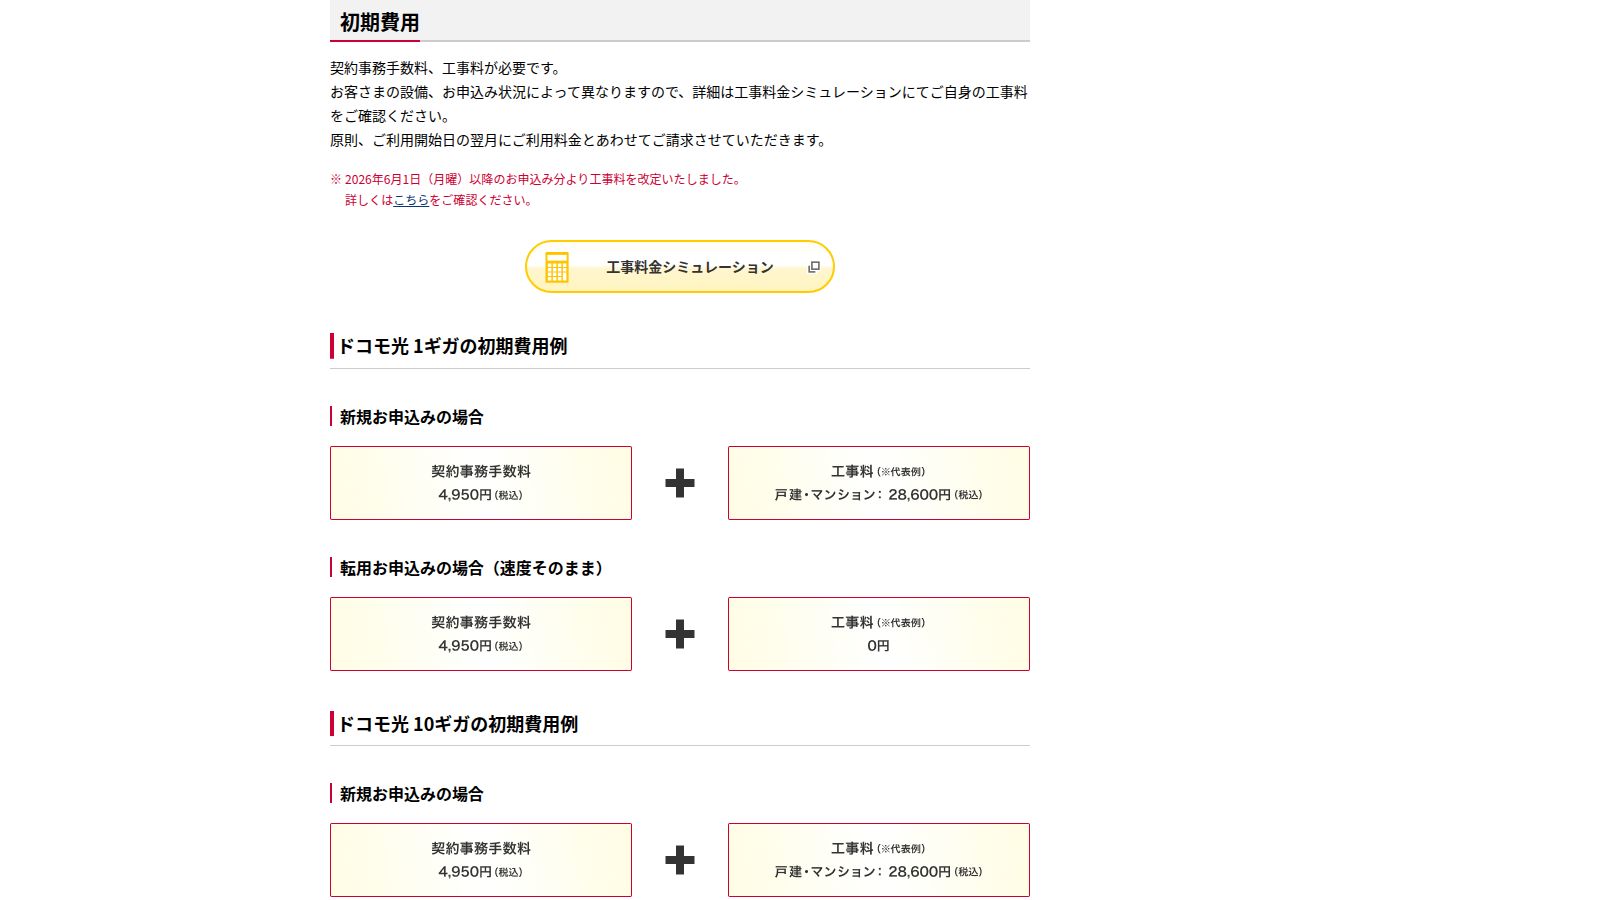Image resolution: width=1600 pixels, height=900 pixels.
Task: Click 新規お申込みの場合 under 10ギガ section
Action: tap(411, 794)
